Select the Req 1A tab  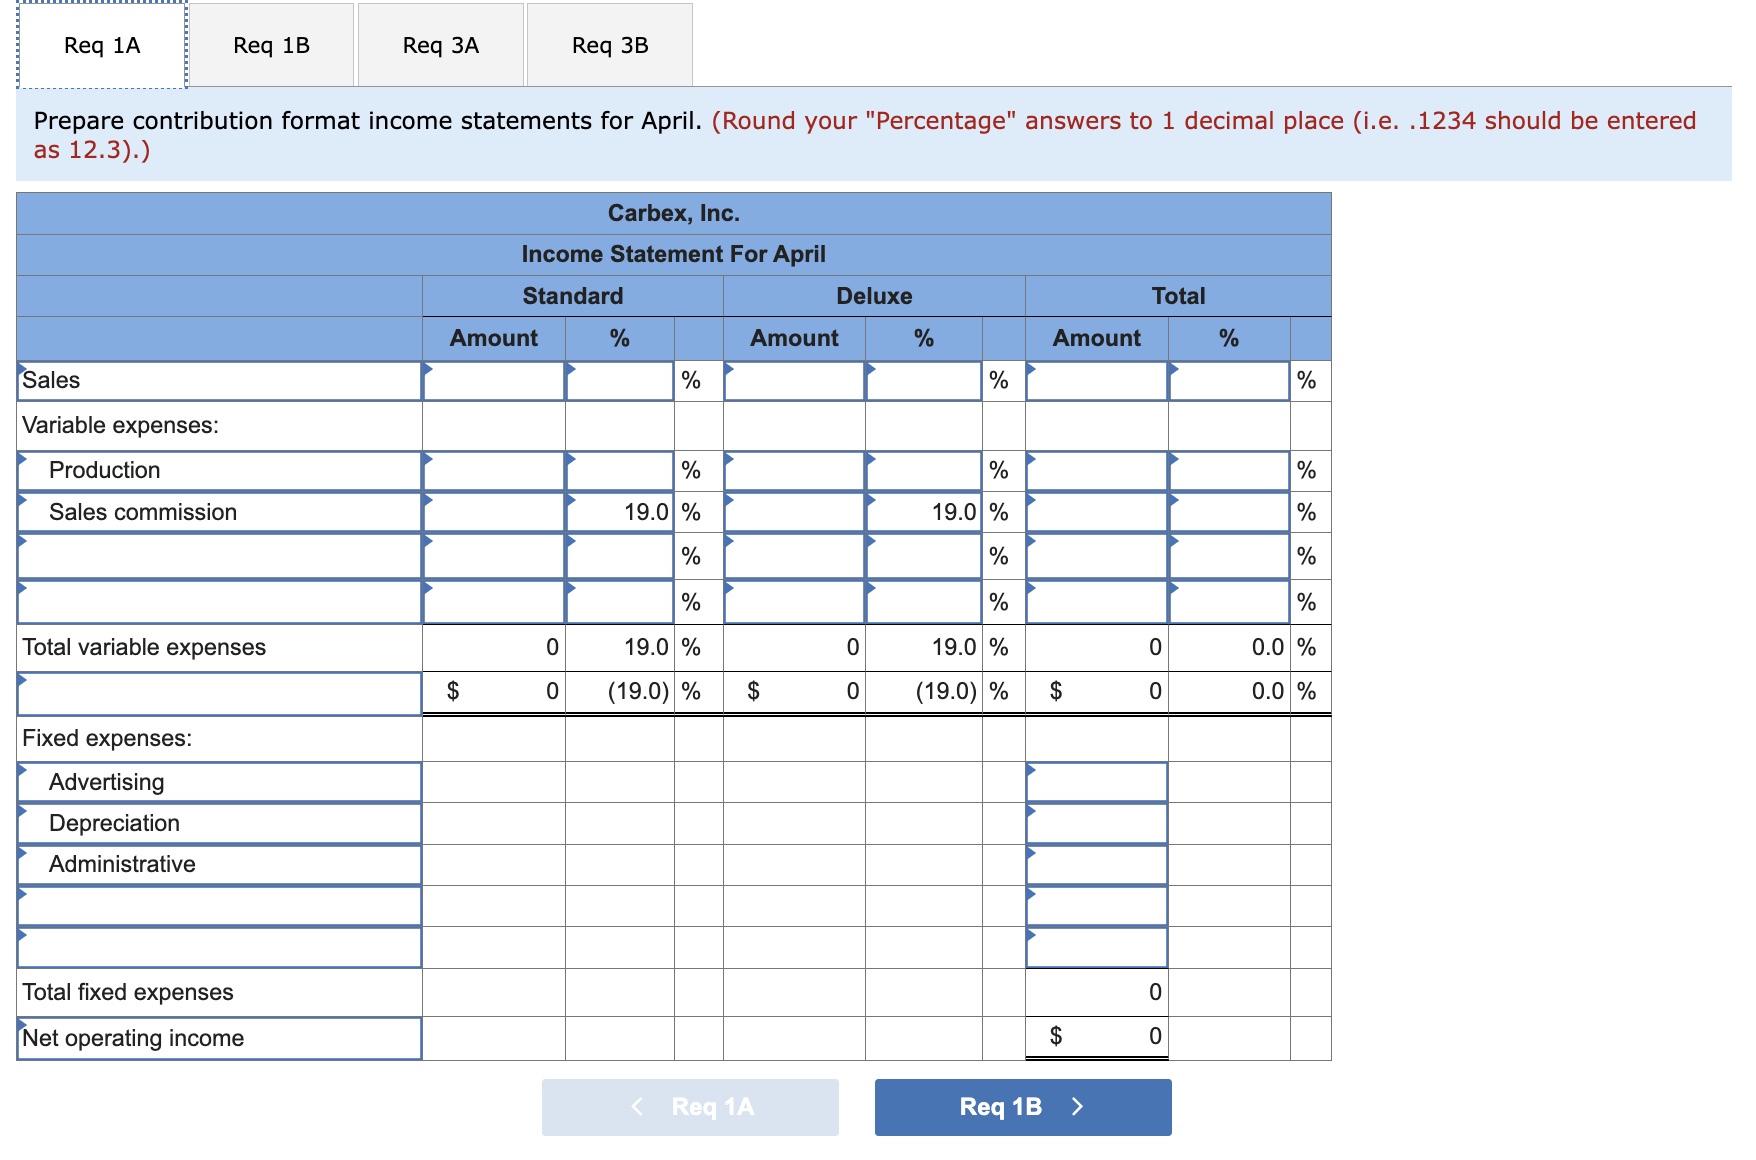tap(99, 44)
